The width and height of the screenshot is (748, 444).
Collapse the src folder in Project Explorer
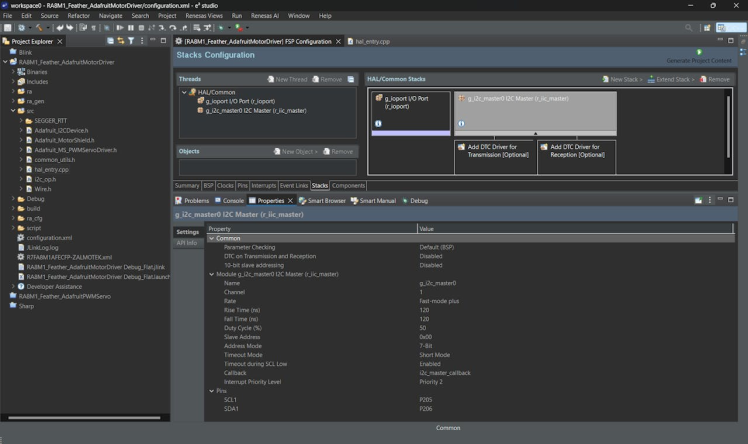coord(13,111)
